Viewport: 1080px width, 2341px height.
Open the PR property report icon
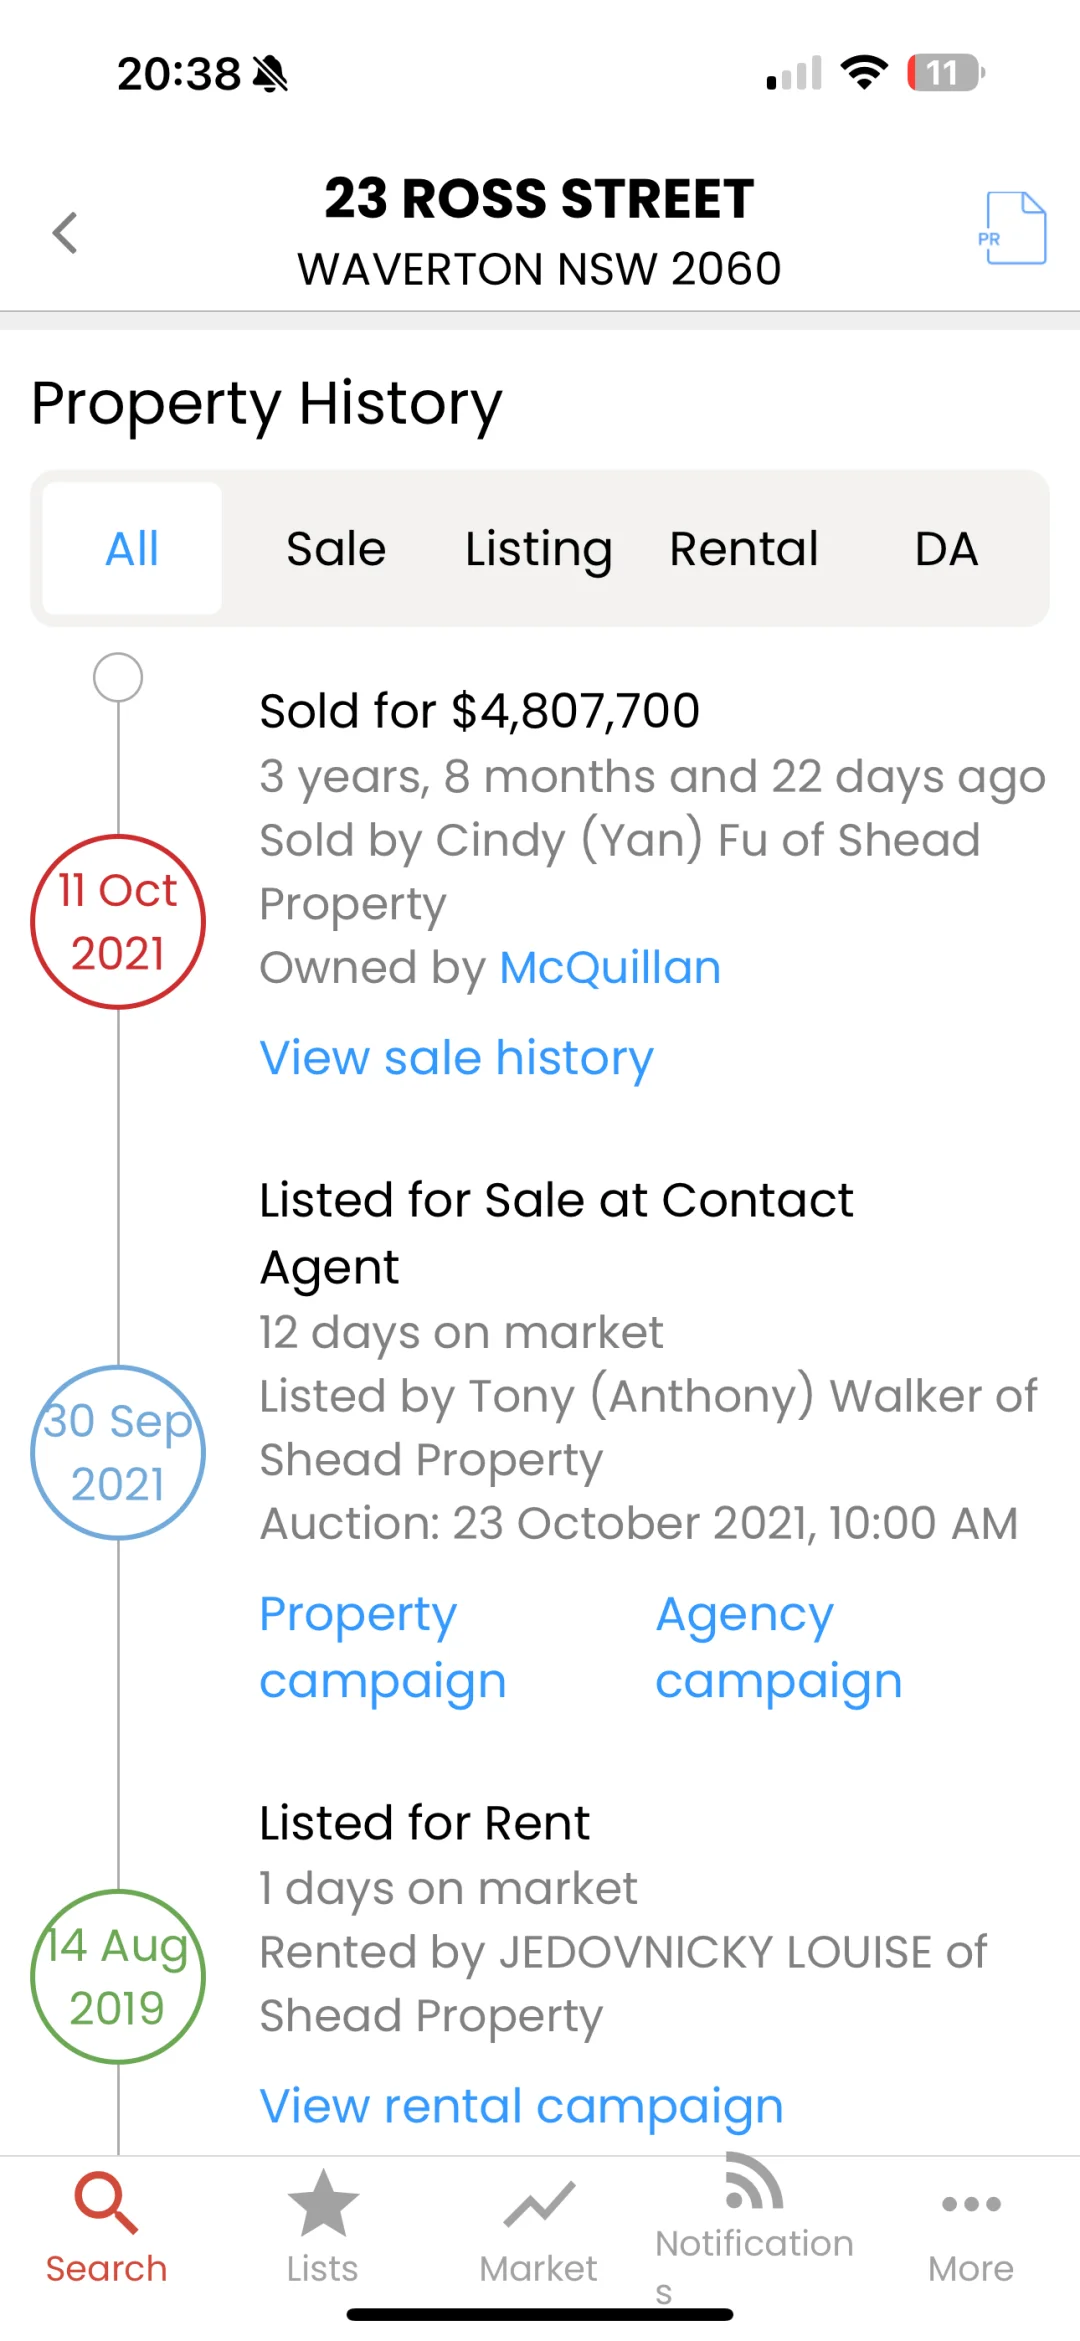click(1013, 228)
